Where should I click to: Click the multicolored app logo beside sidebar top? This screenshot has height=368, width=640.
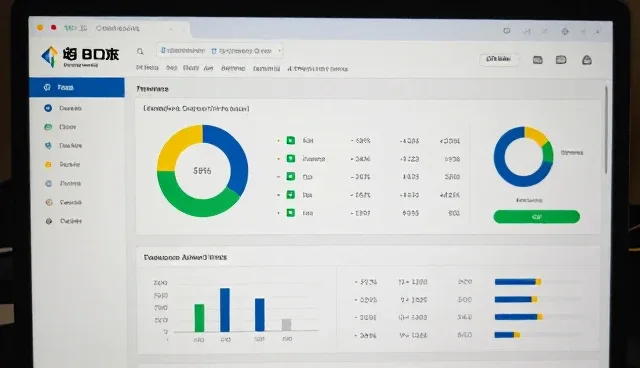pyautogui.click(x=49, y=57)
